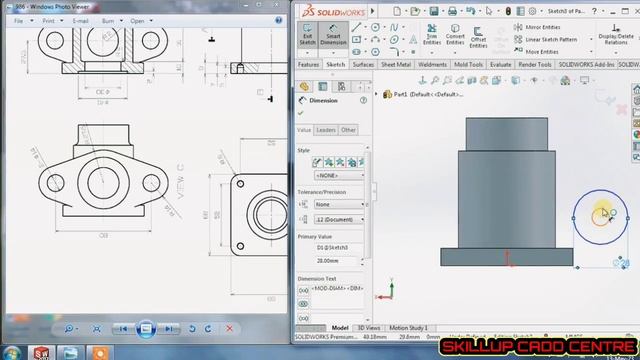Switch to Evaluate ribbon tab
The width and height of the screenshot is (640, 360).
point(500,64)
